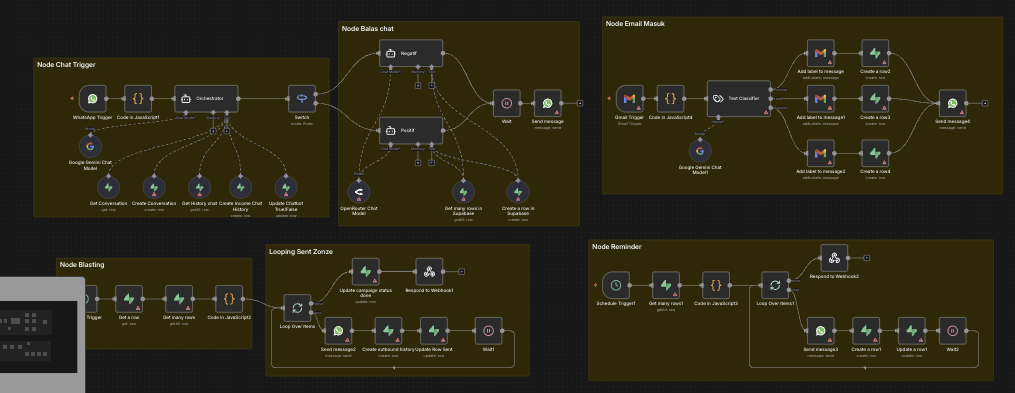This screenshot has height=393, width=1015.
Task: Select Google Gemini Chat Model node
Action: click(x=90, y=147)
